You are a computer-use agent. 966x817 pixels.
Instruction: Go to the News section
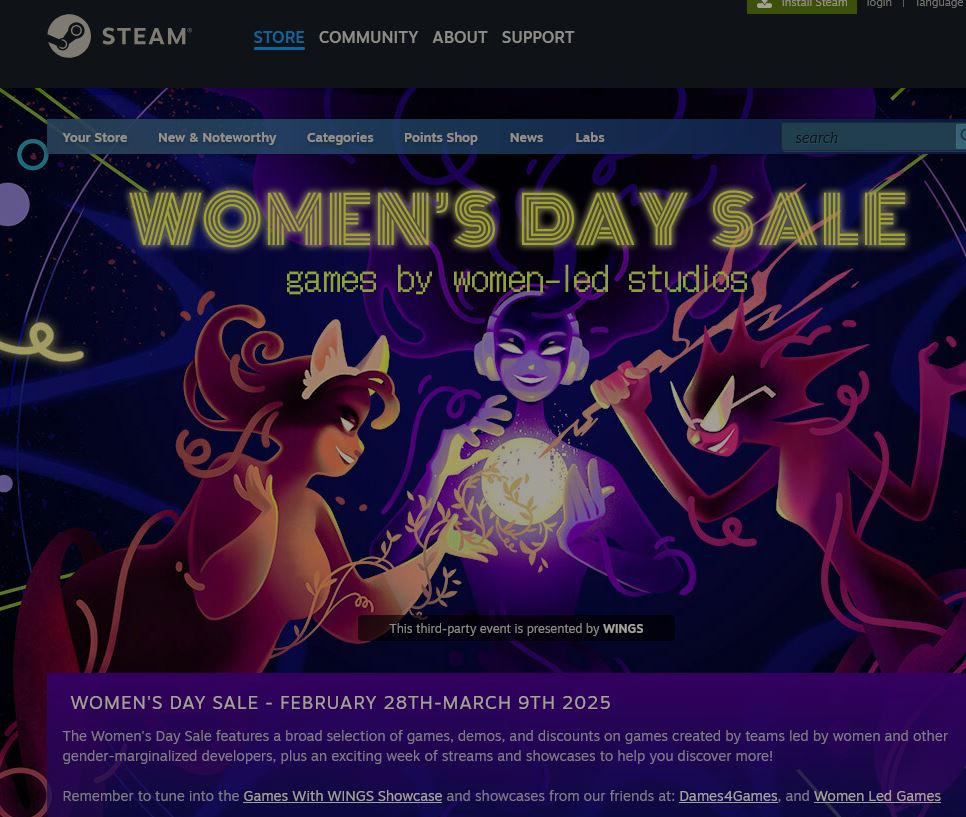[526, 137]
